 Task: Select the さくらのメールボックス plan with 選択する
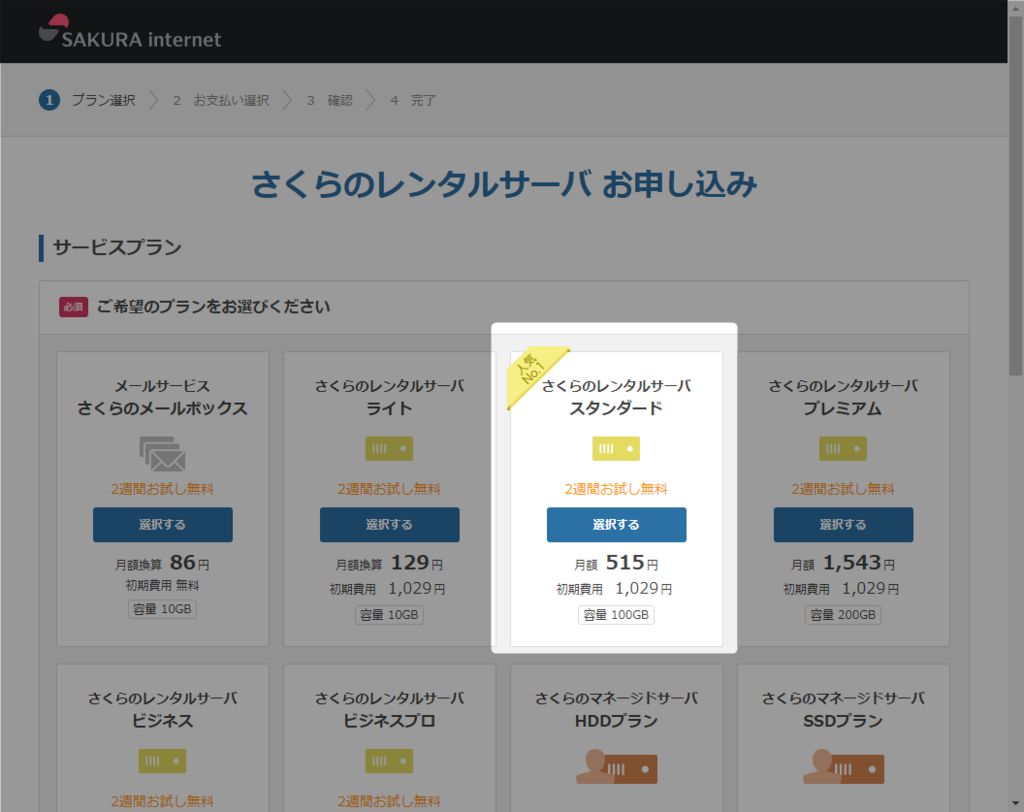pyautogui.click(x=163, y=525)
